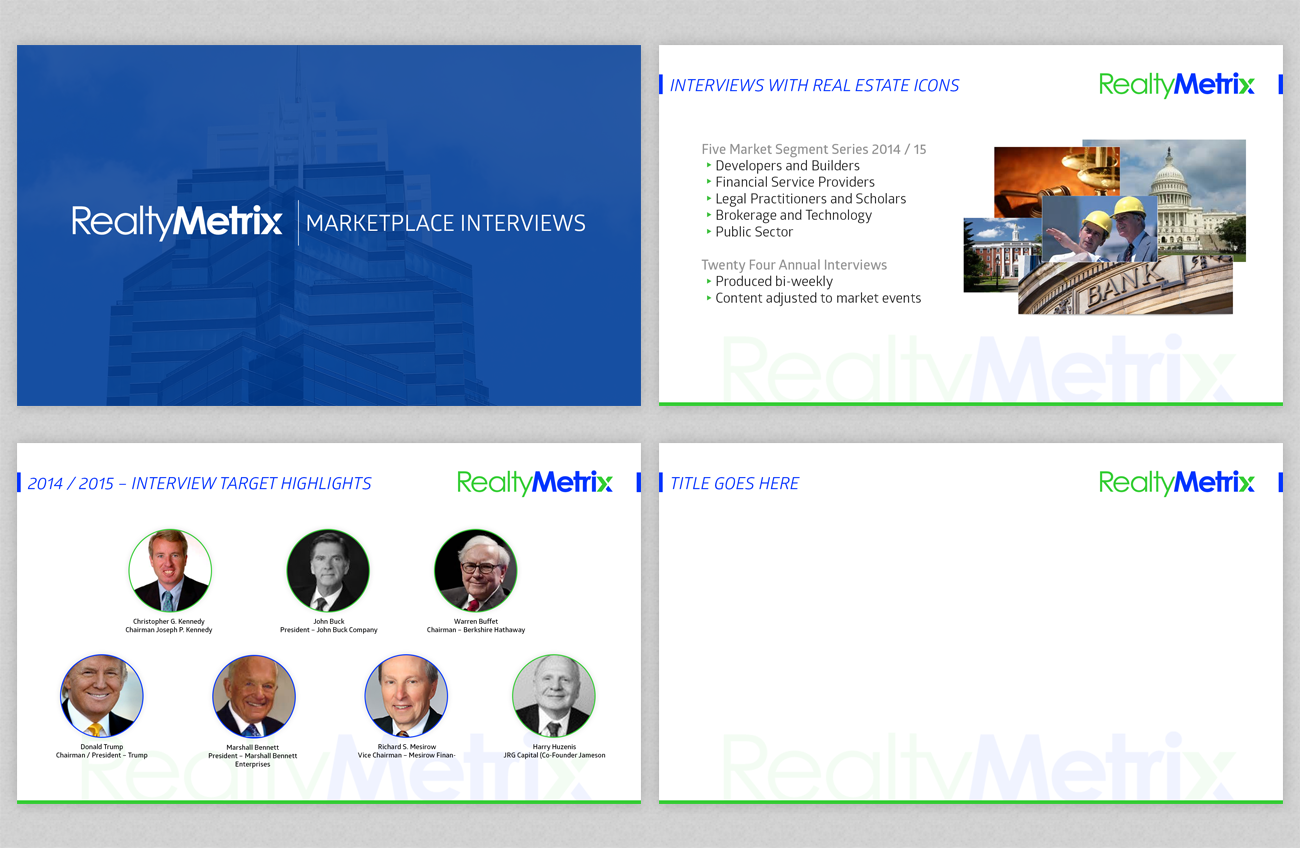Select Marshall Bennett's circular portrait
Viewport: 1300px width, 848px height.
[x=254, y=696]
